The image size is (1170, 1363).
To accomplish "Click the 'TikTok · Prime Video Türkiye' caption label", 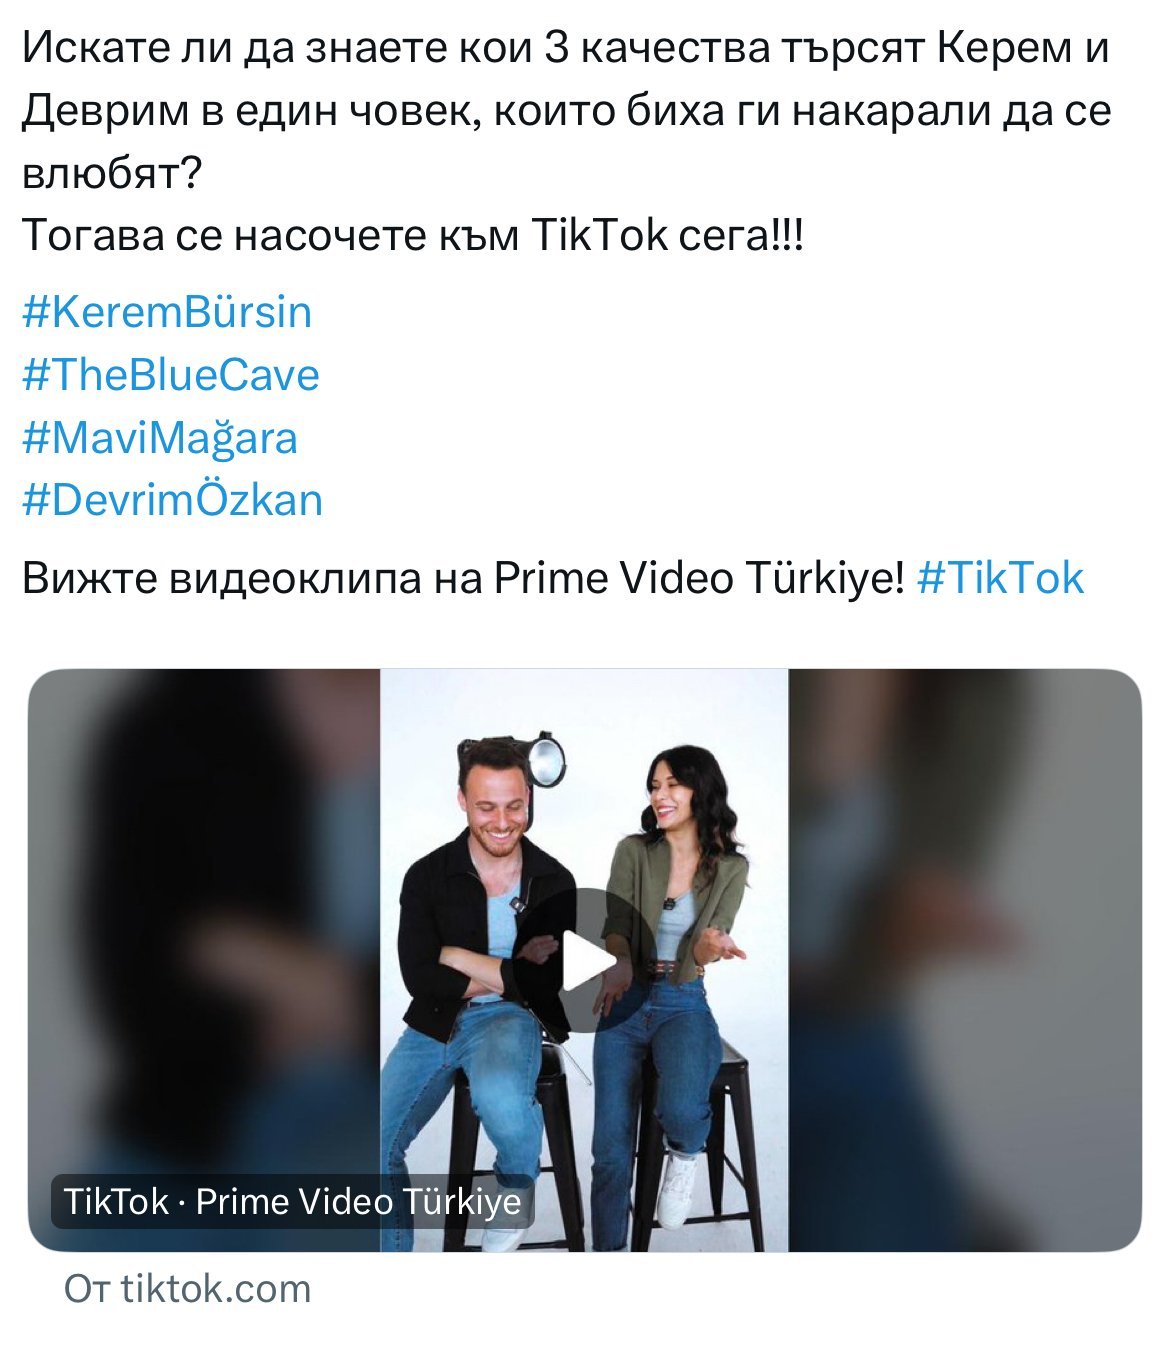I will coord(293,1201).
